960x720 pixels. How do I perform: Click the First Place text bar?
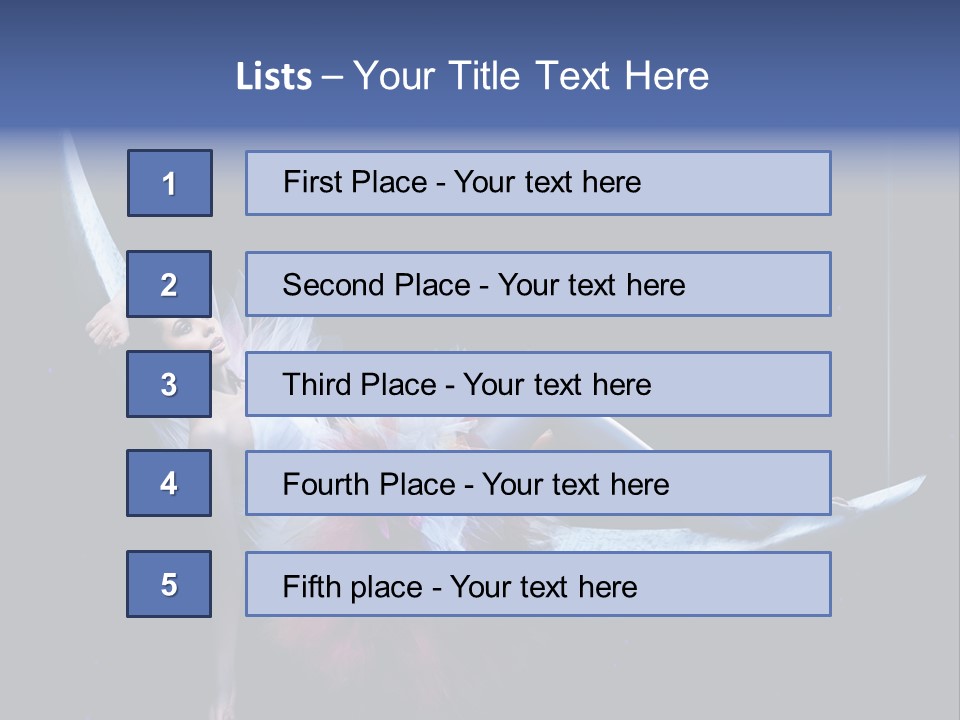pyautogui.click(x=538, y=183)
